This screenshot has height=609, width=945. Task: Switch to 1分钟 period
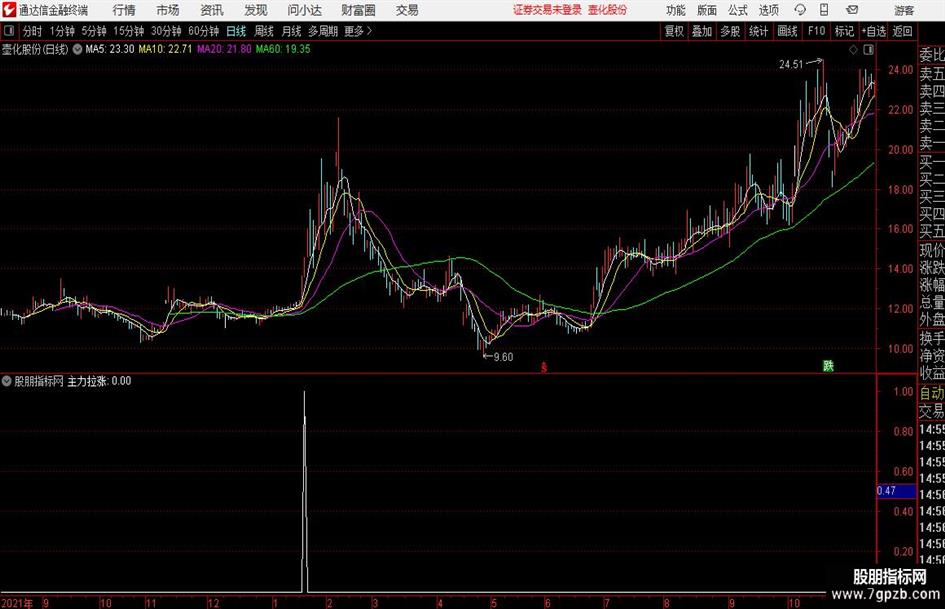point(61,31)
